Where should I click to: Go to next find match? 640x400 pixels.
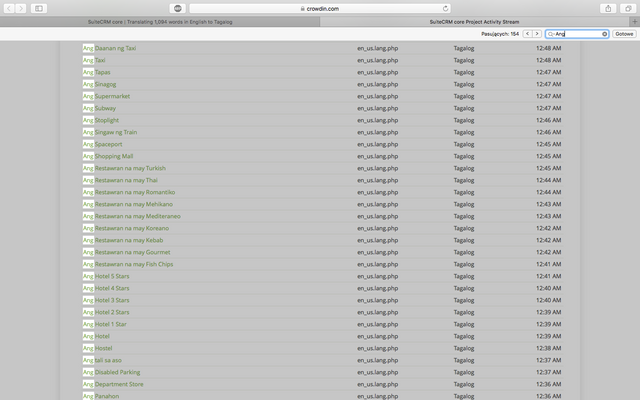point(537,34)
